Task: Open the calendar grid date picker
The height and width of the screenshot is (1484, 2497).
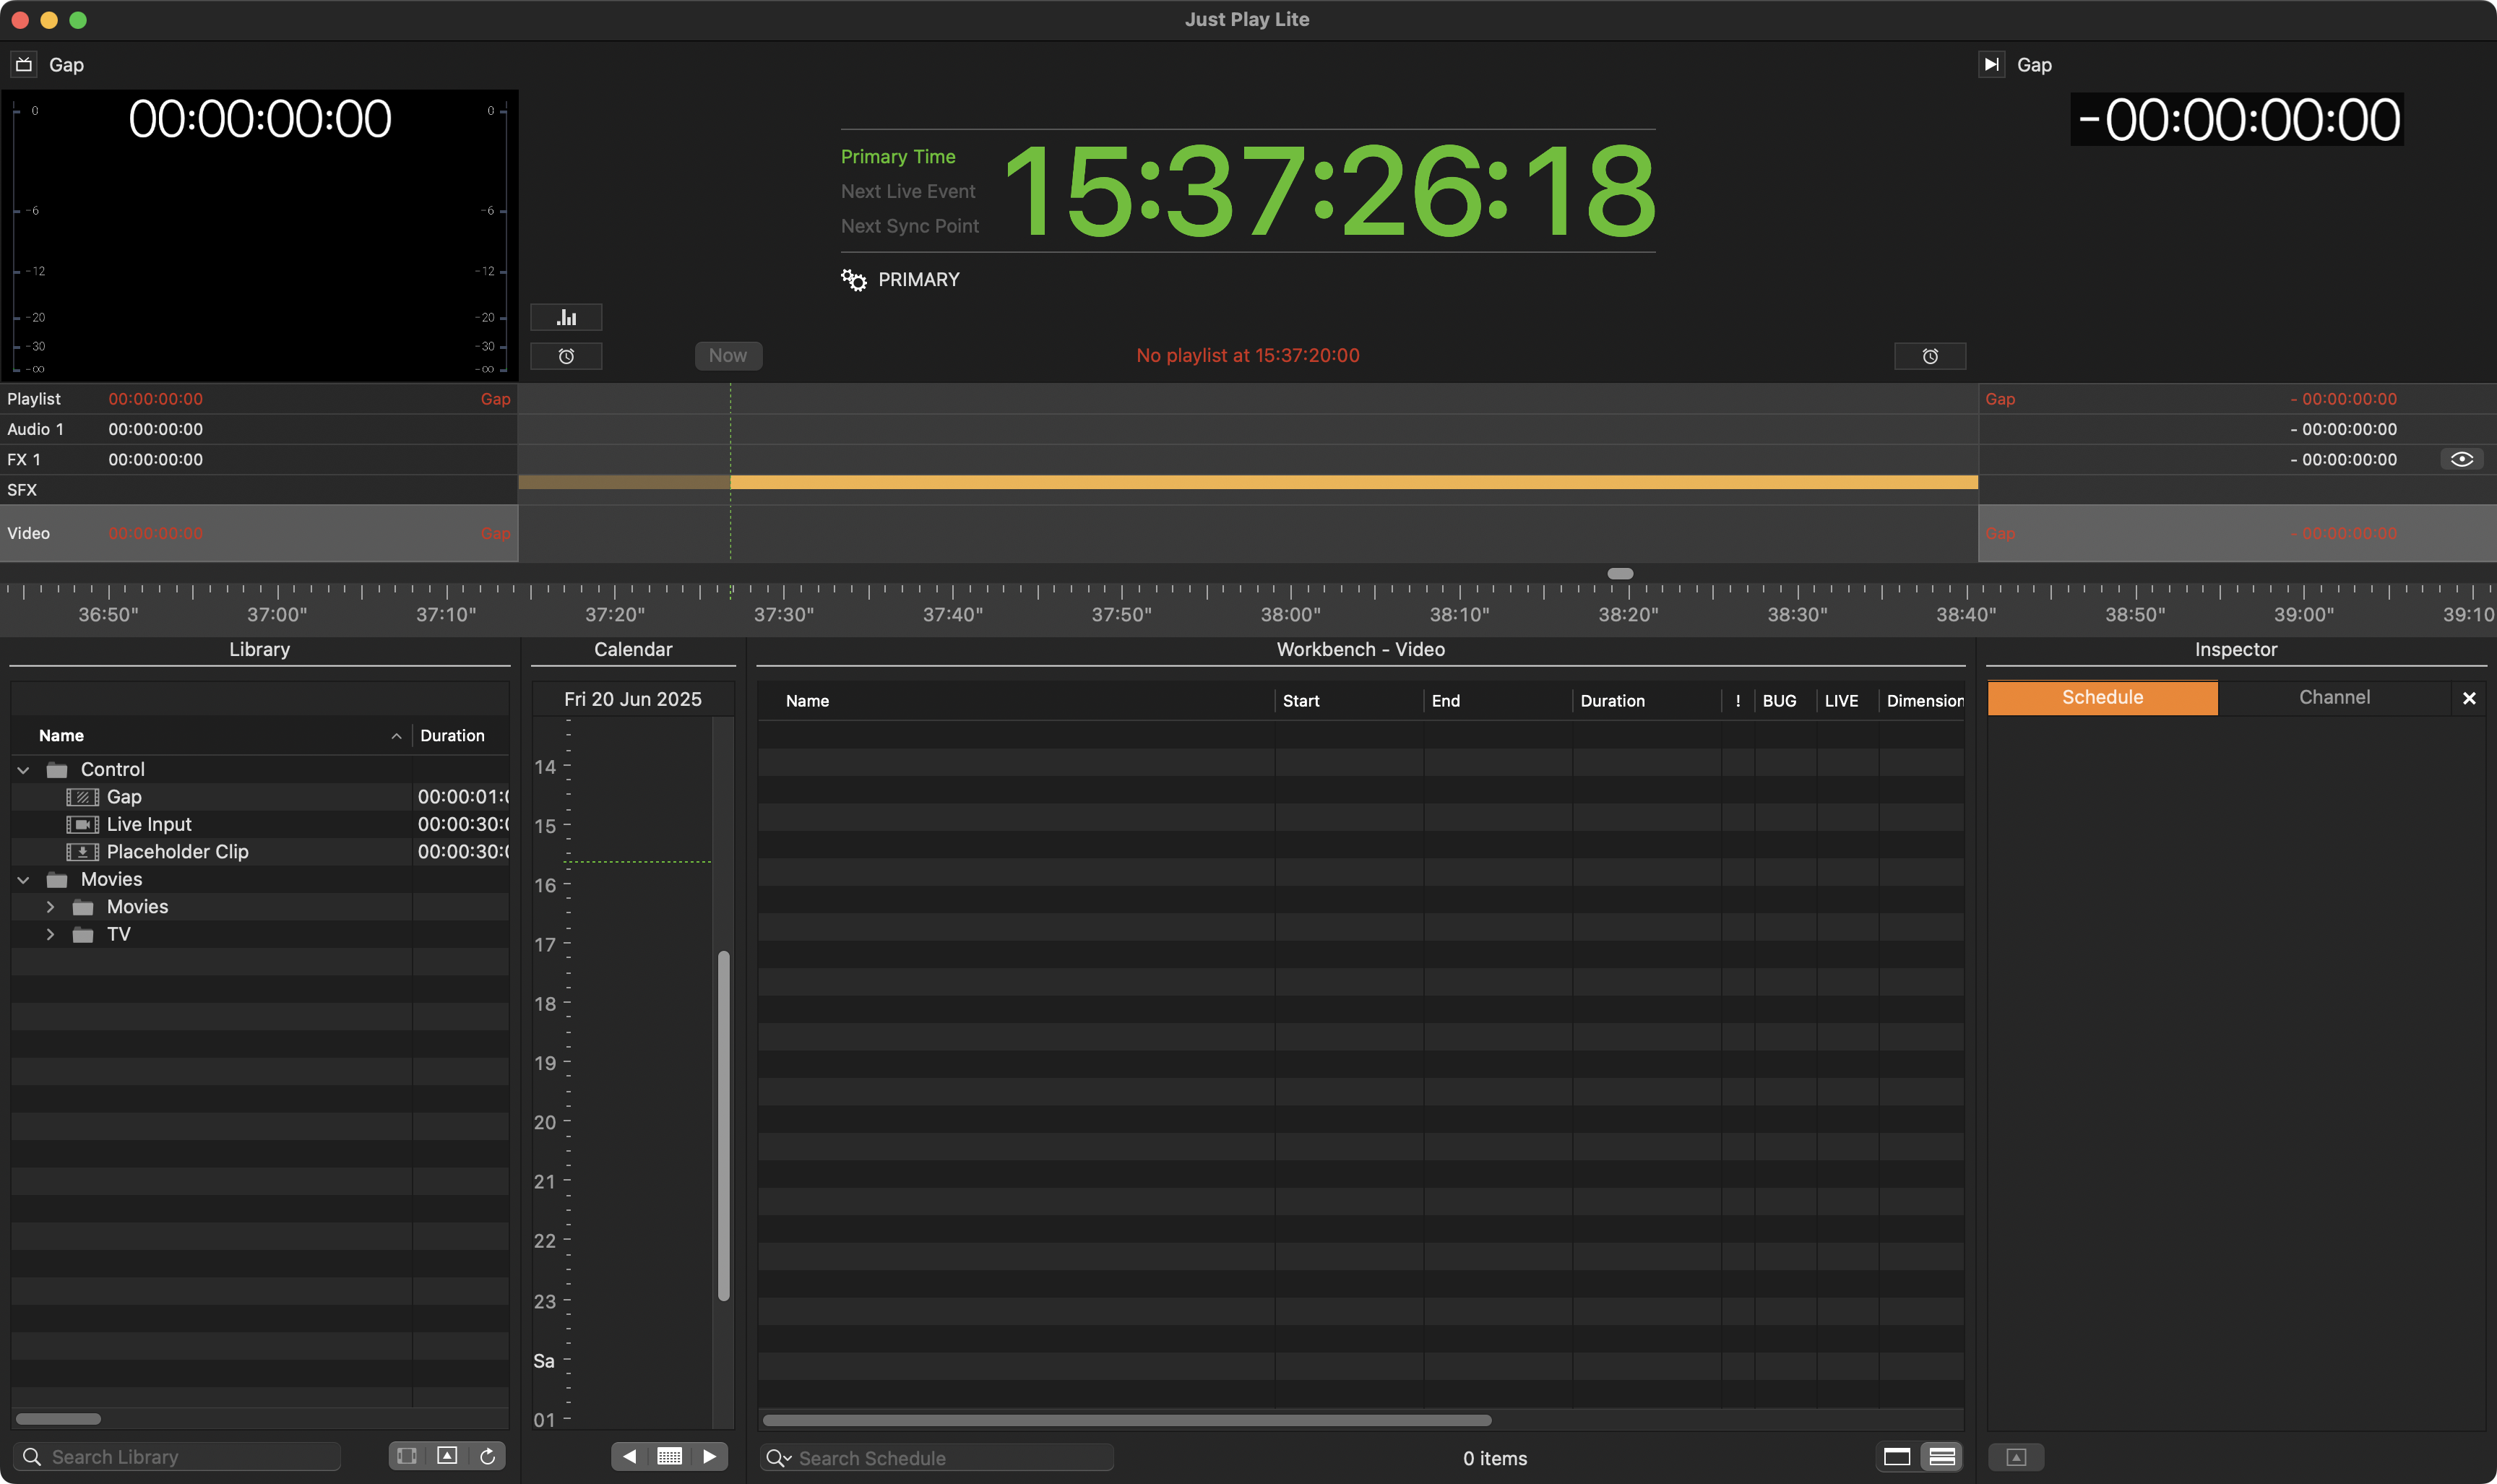Action: [669, 1456]
